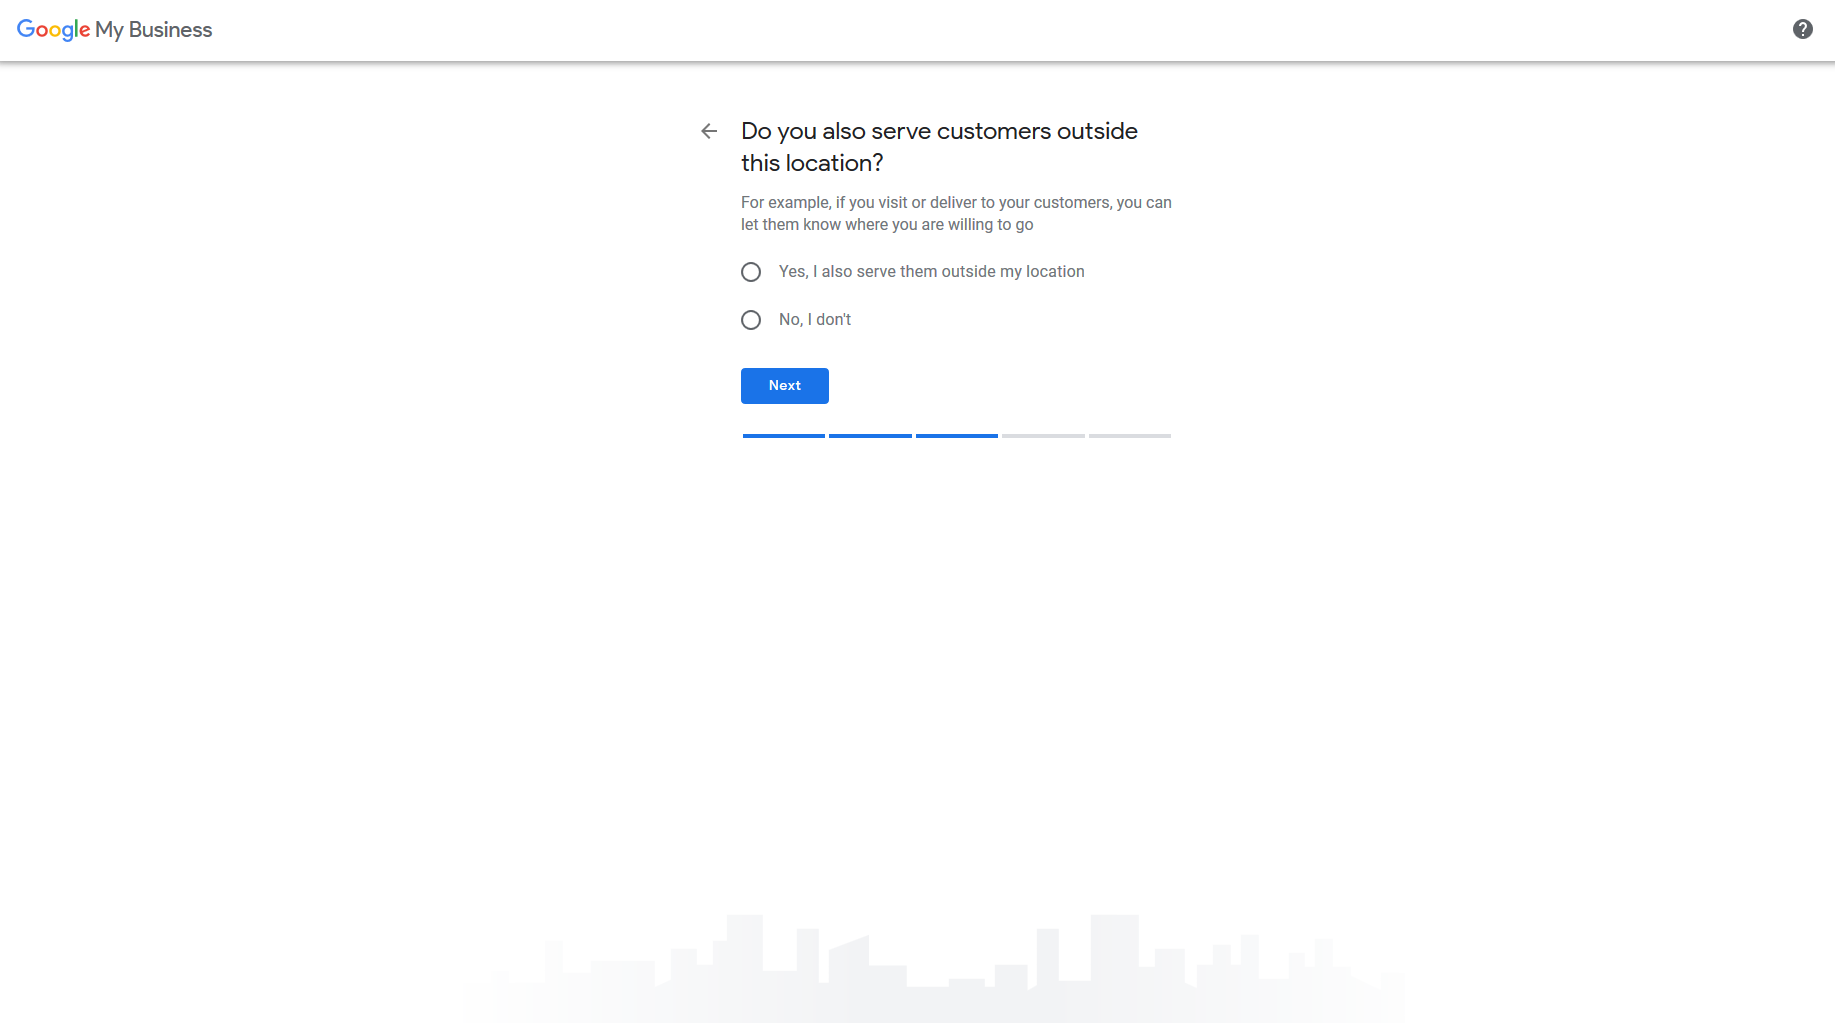1835x1023 pixels.
Task: Go back using the left arrow icon
Action: click(709, 131)
